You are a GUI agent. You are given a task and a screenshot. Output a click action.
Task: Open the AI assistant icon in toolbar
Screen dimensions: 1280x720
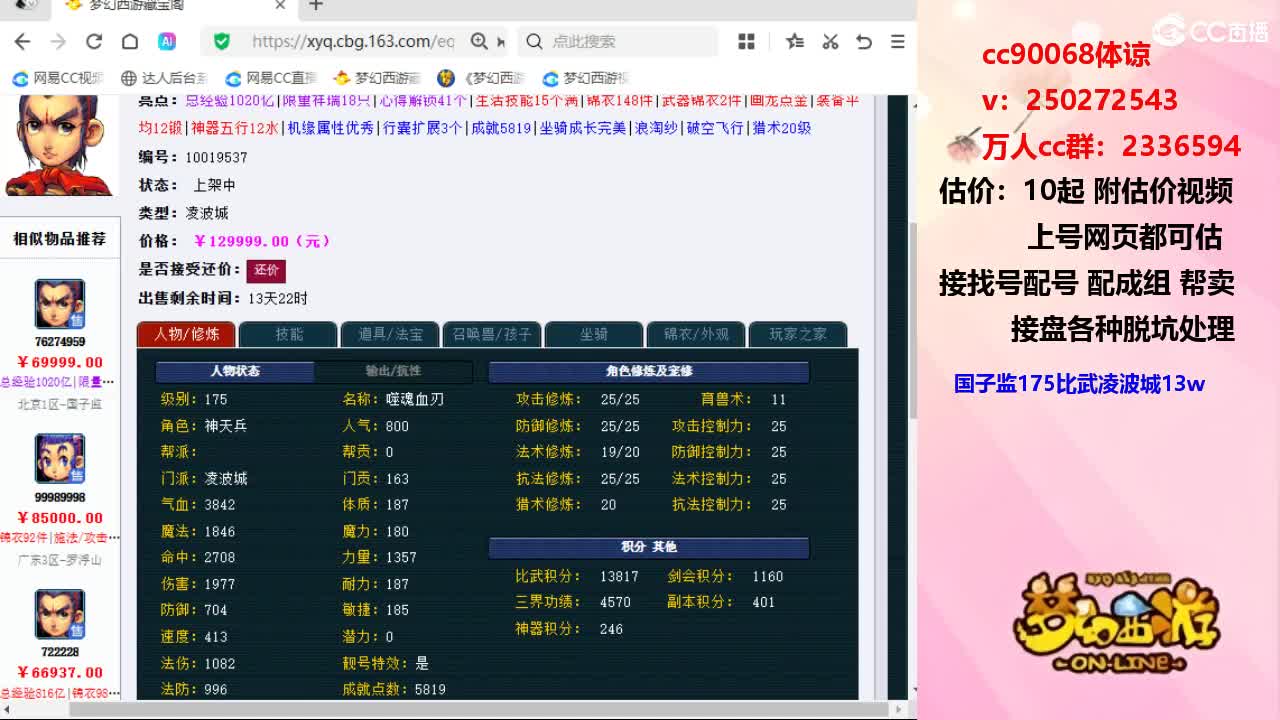pos(167,41)
